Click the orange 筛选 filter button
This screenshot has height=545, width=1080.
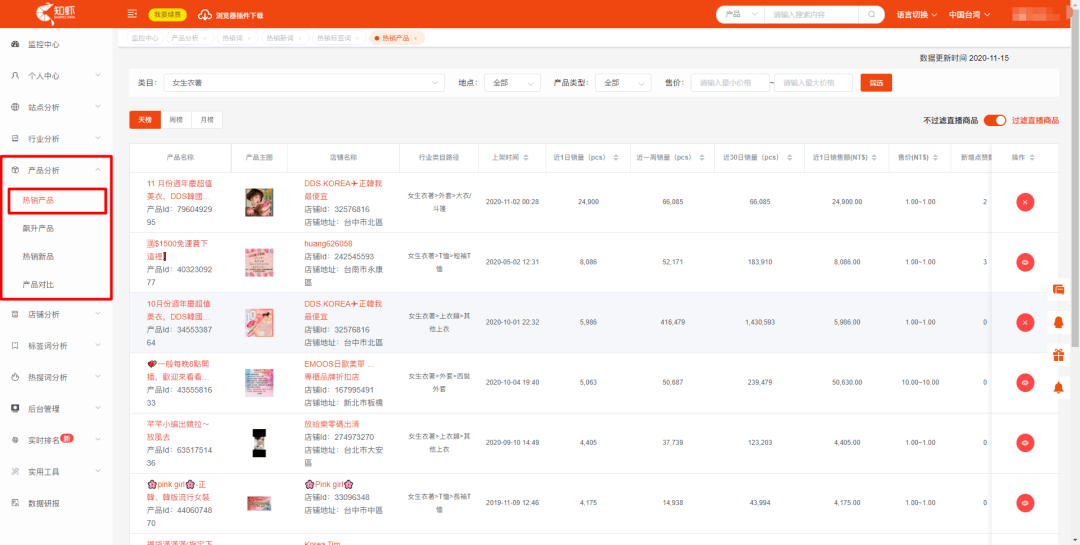(x=876, y=83)
